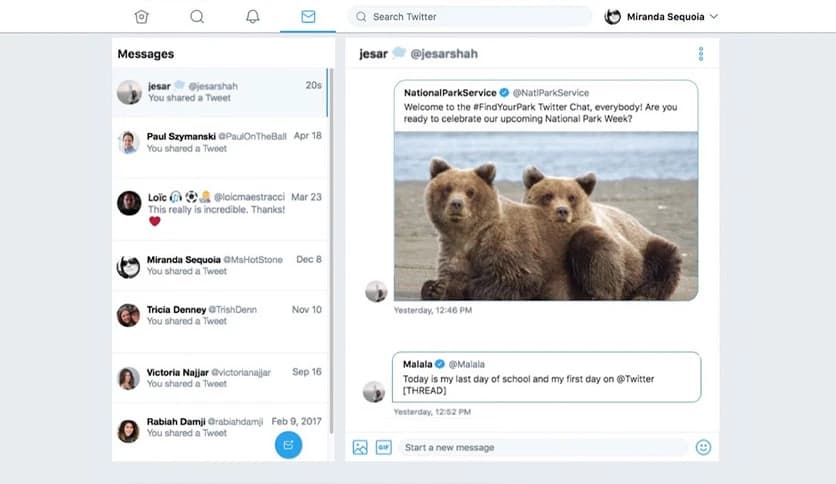Click the Start a new message field

point(542,447)
